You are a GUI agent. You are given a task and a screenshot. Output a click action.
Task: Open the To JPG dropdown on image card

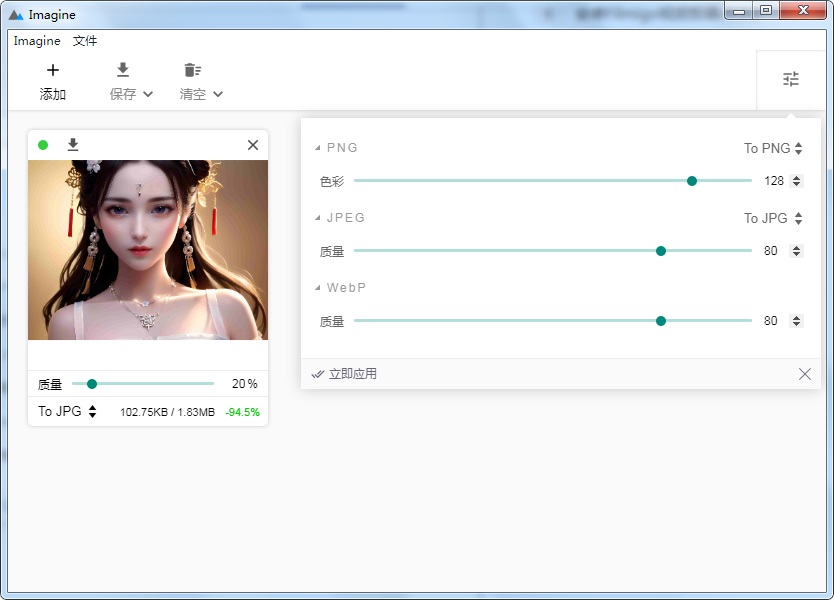(67, 411)
